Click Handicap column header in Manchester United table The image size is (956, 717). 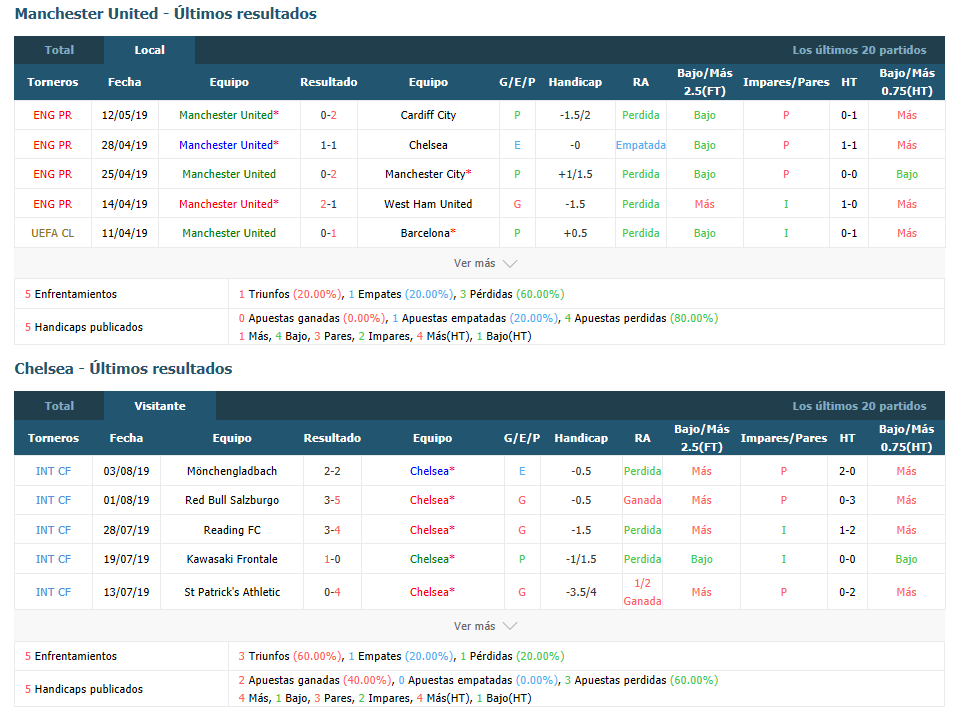pyautogui.click(x=575, y=82)
